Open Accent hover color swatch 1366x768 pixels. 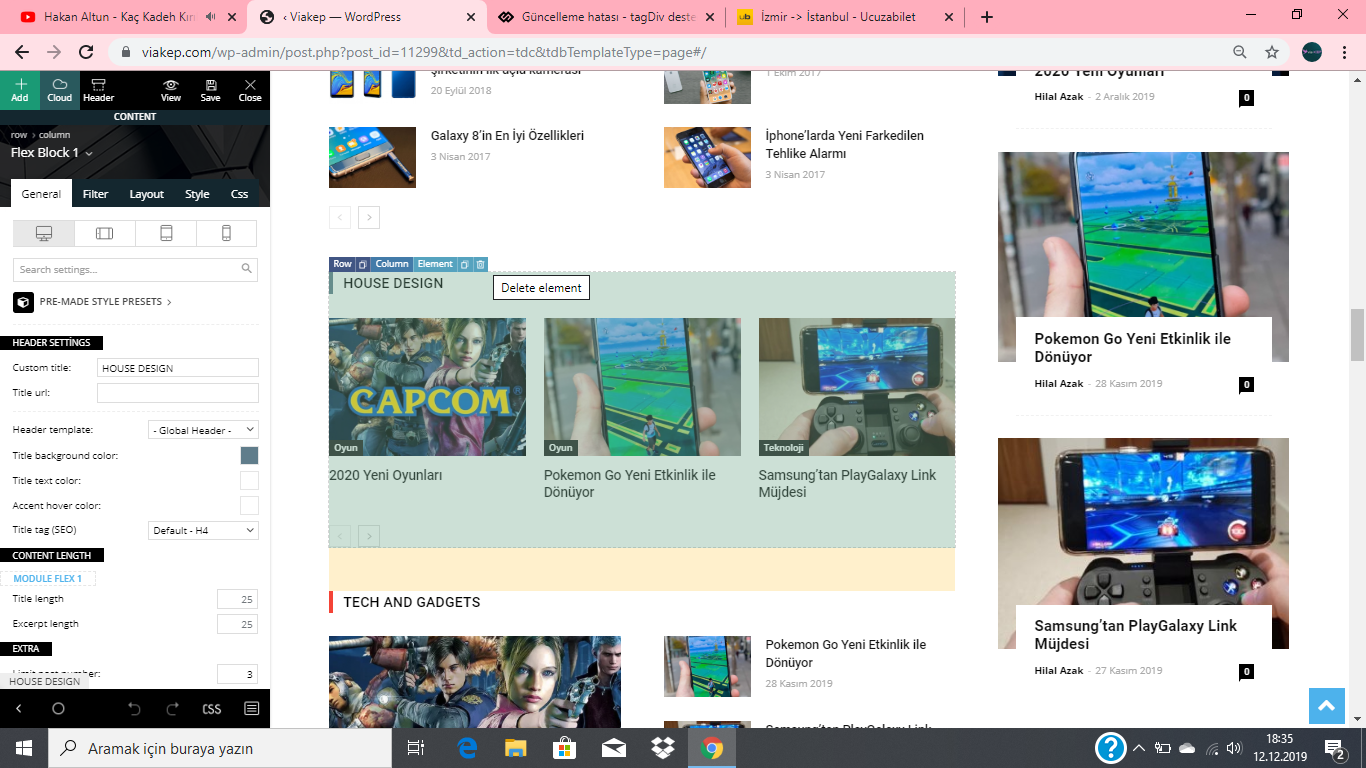pos(249,505)
